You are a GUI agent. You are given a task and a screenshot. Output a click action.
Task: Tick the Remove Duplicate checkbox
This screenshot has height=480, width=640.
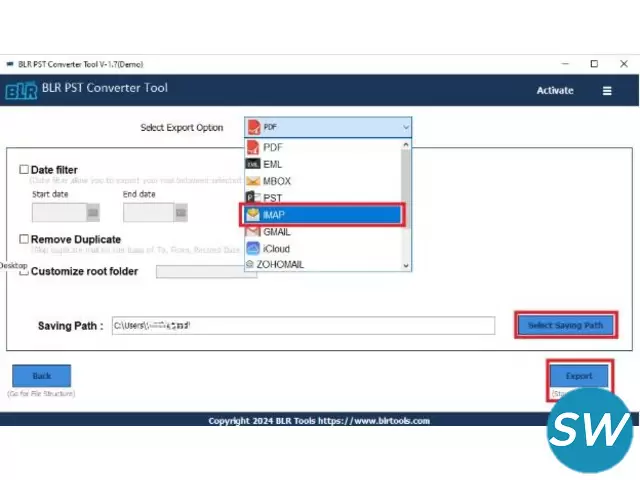click(24, 240)
